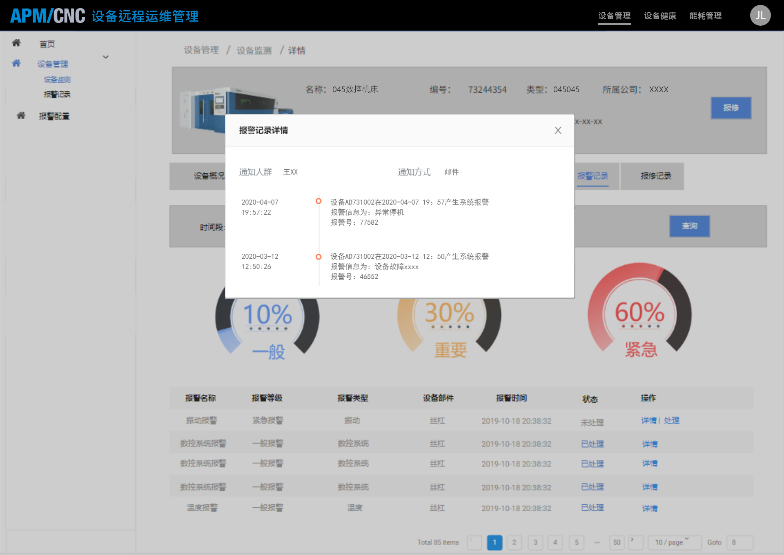
Task: Switch to 设备健康 top menu
Action: [660, 16]
